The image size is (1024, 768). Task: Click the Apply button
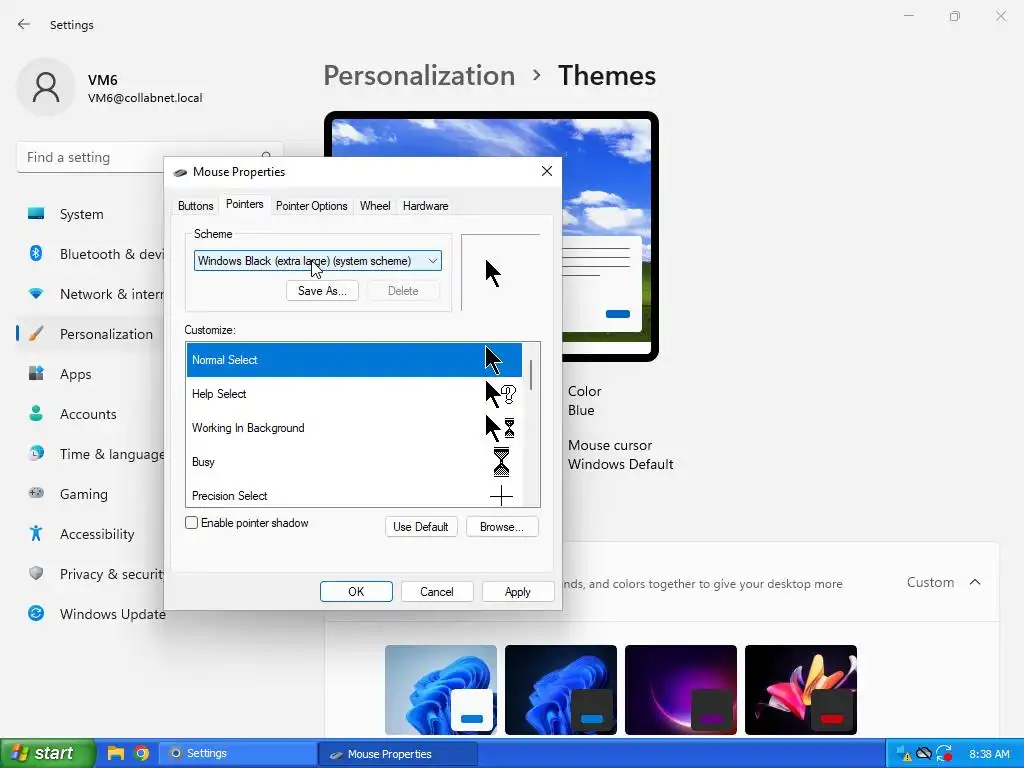[x=517, y=591]
